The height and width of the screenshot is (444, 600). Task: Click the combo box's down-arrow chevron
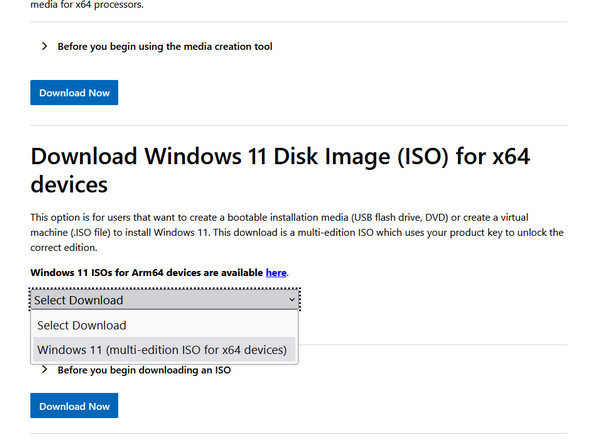(x=291, y=299)
